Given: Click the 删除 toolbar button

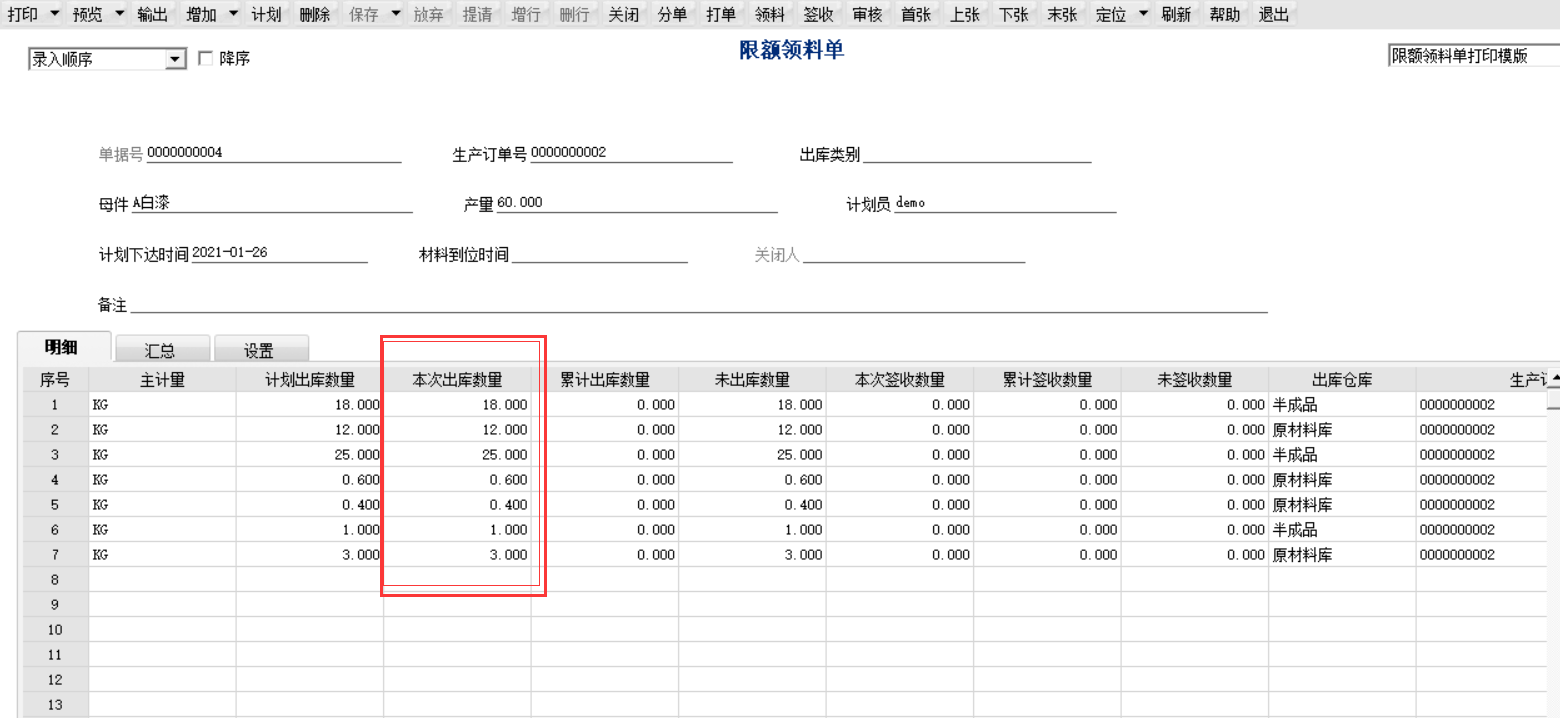Looking at the screenshot, I should 315,15.
